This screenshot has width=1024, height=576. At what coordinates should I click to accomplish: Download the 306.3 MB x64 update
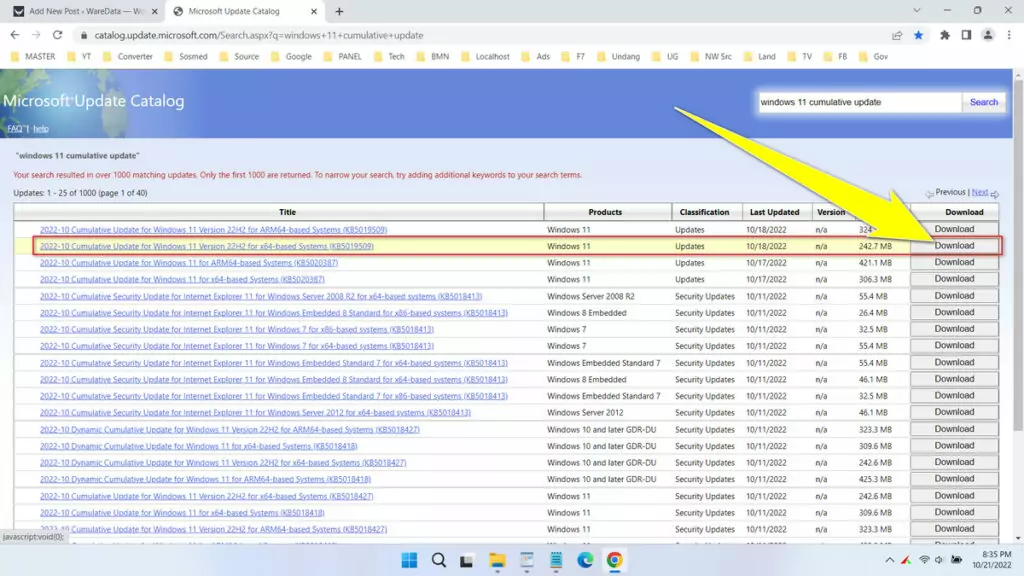pyautogui.click(x=953, y=279)
